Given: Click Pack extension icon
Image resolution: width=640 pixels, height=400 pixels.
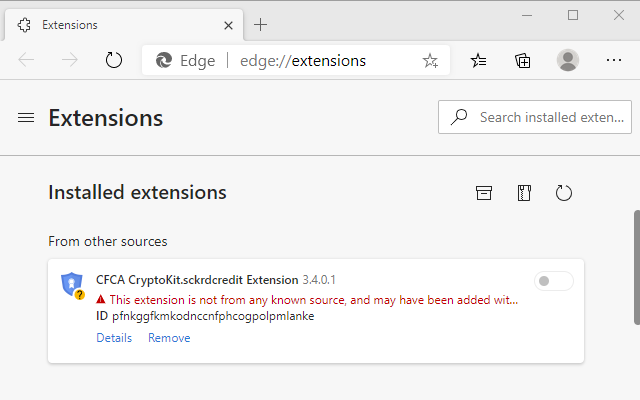Looking at the screenshot, I should pyautogui.click(x=523, y=193).
